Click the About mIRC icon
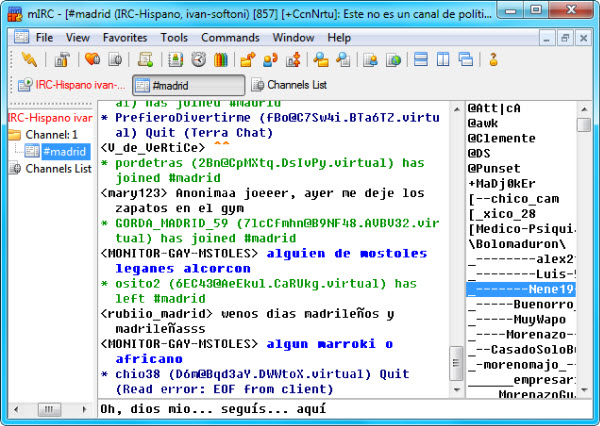600x426 pixels. pyautogui.click(x=493, y=59)
